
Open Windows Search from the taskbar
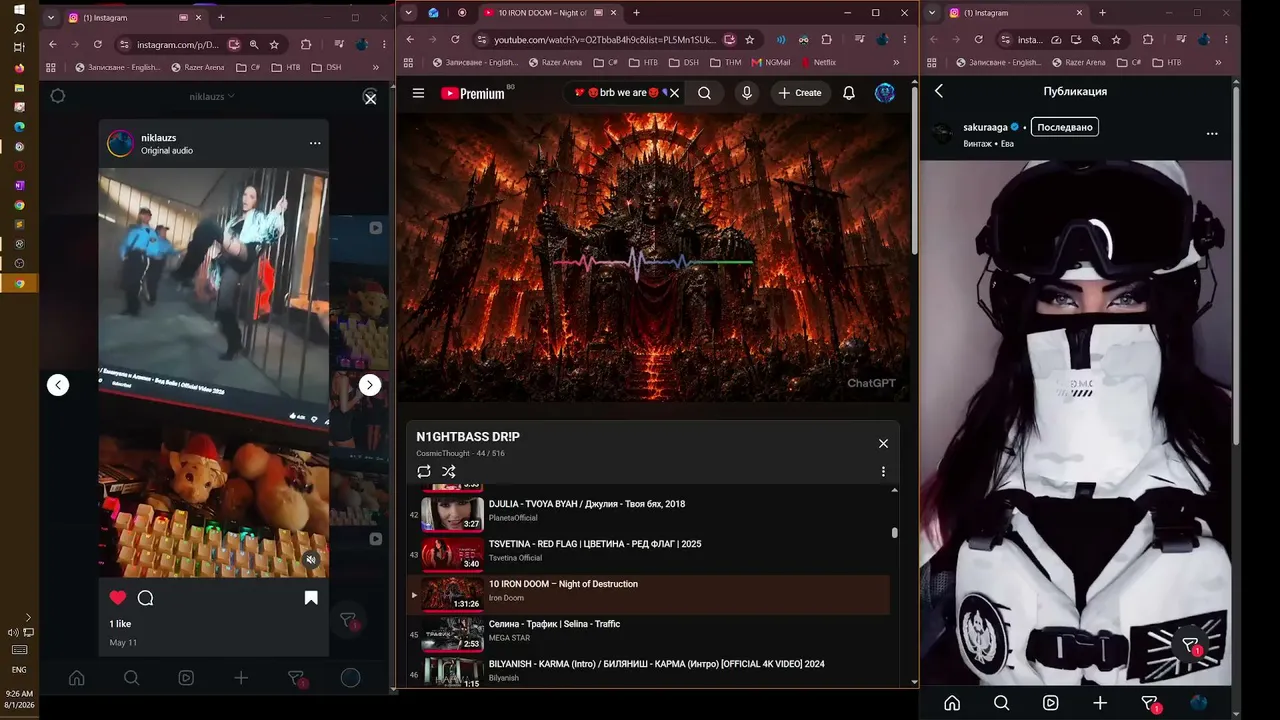coord(19,28)
